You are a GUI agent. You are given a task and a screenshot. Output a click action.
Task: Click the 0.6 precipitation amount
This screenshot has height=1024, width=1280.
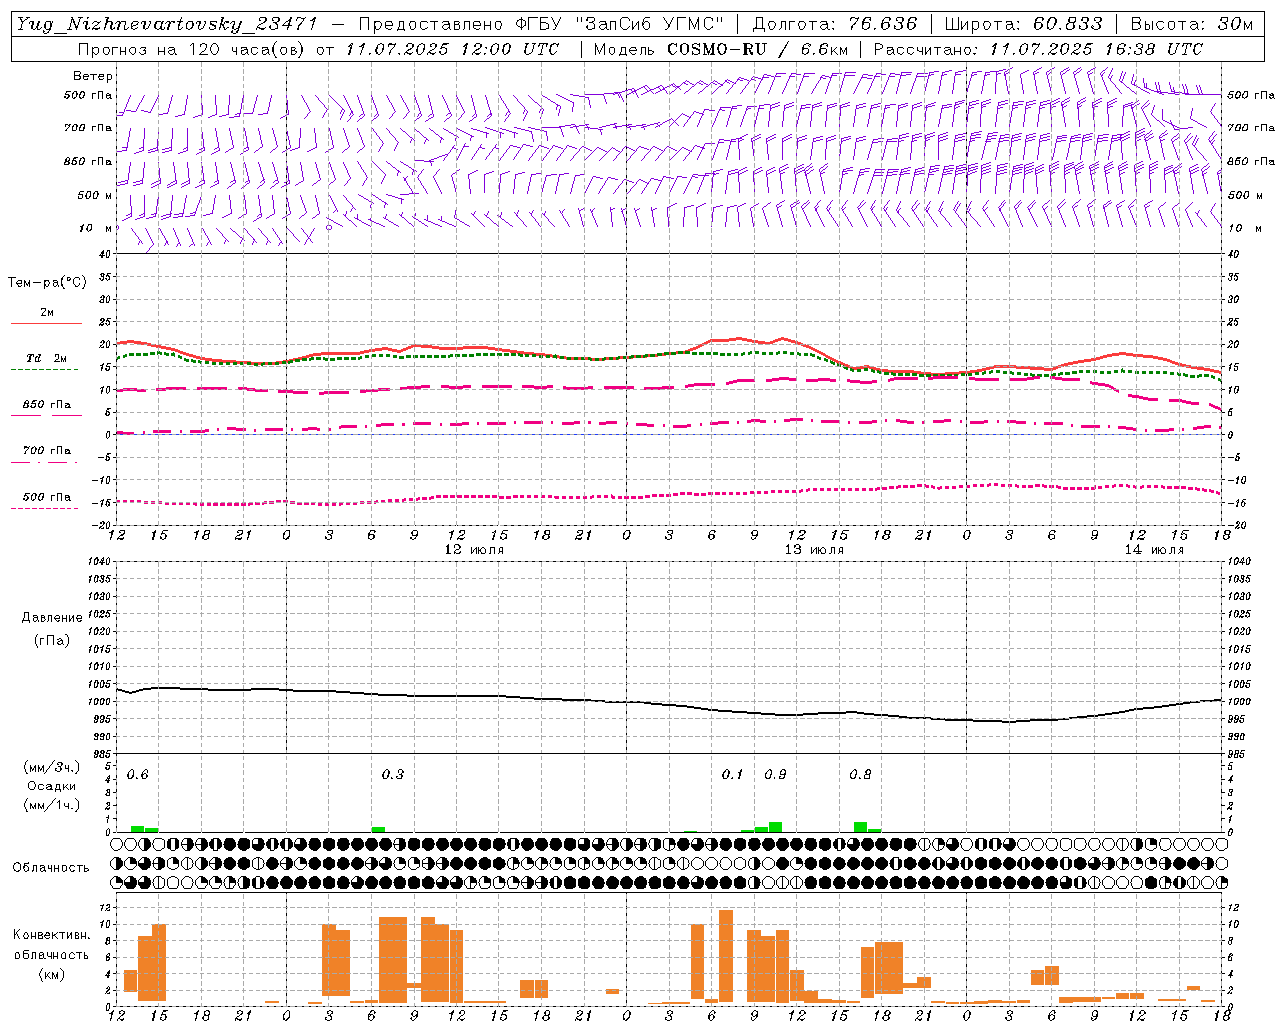point(137,775)
